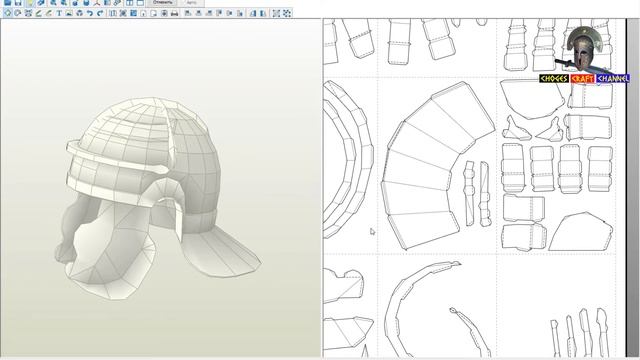Select the Edit Flaps tool
This screenshot has width=640, height=360.
[38, 13]
